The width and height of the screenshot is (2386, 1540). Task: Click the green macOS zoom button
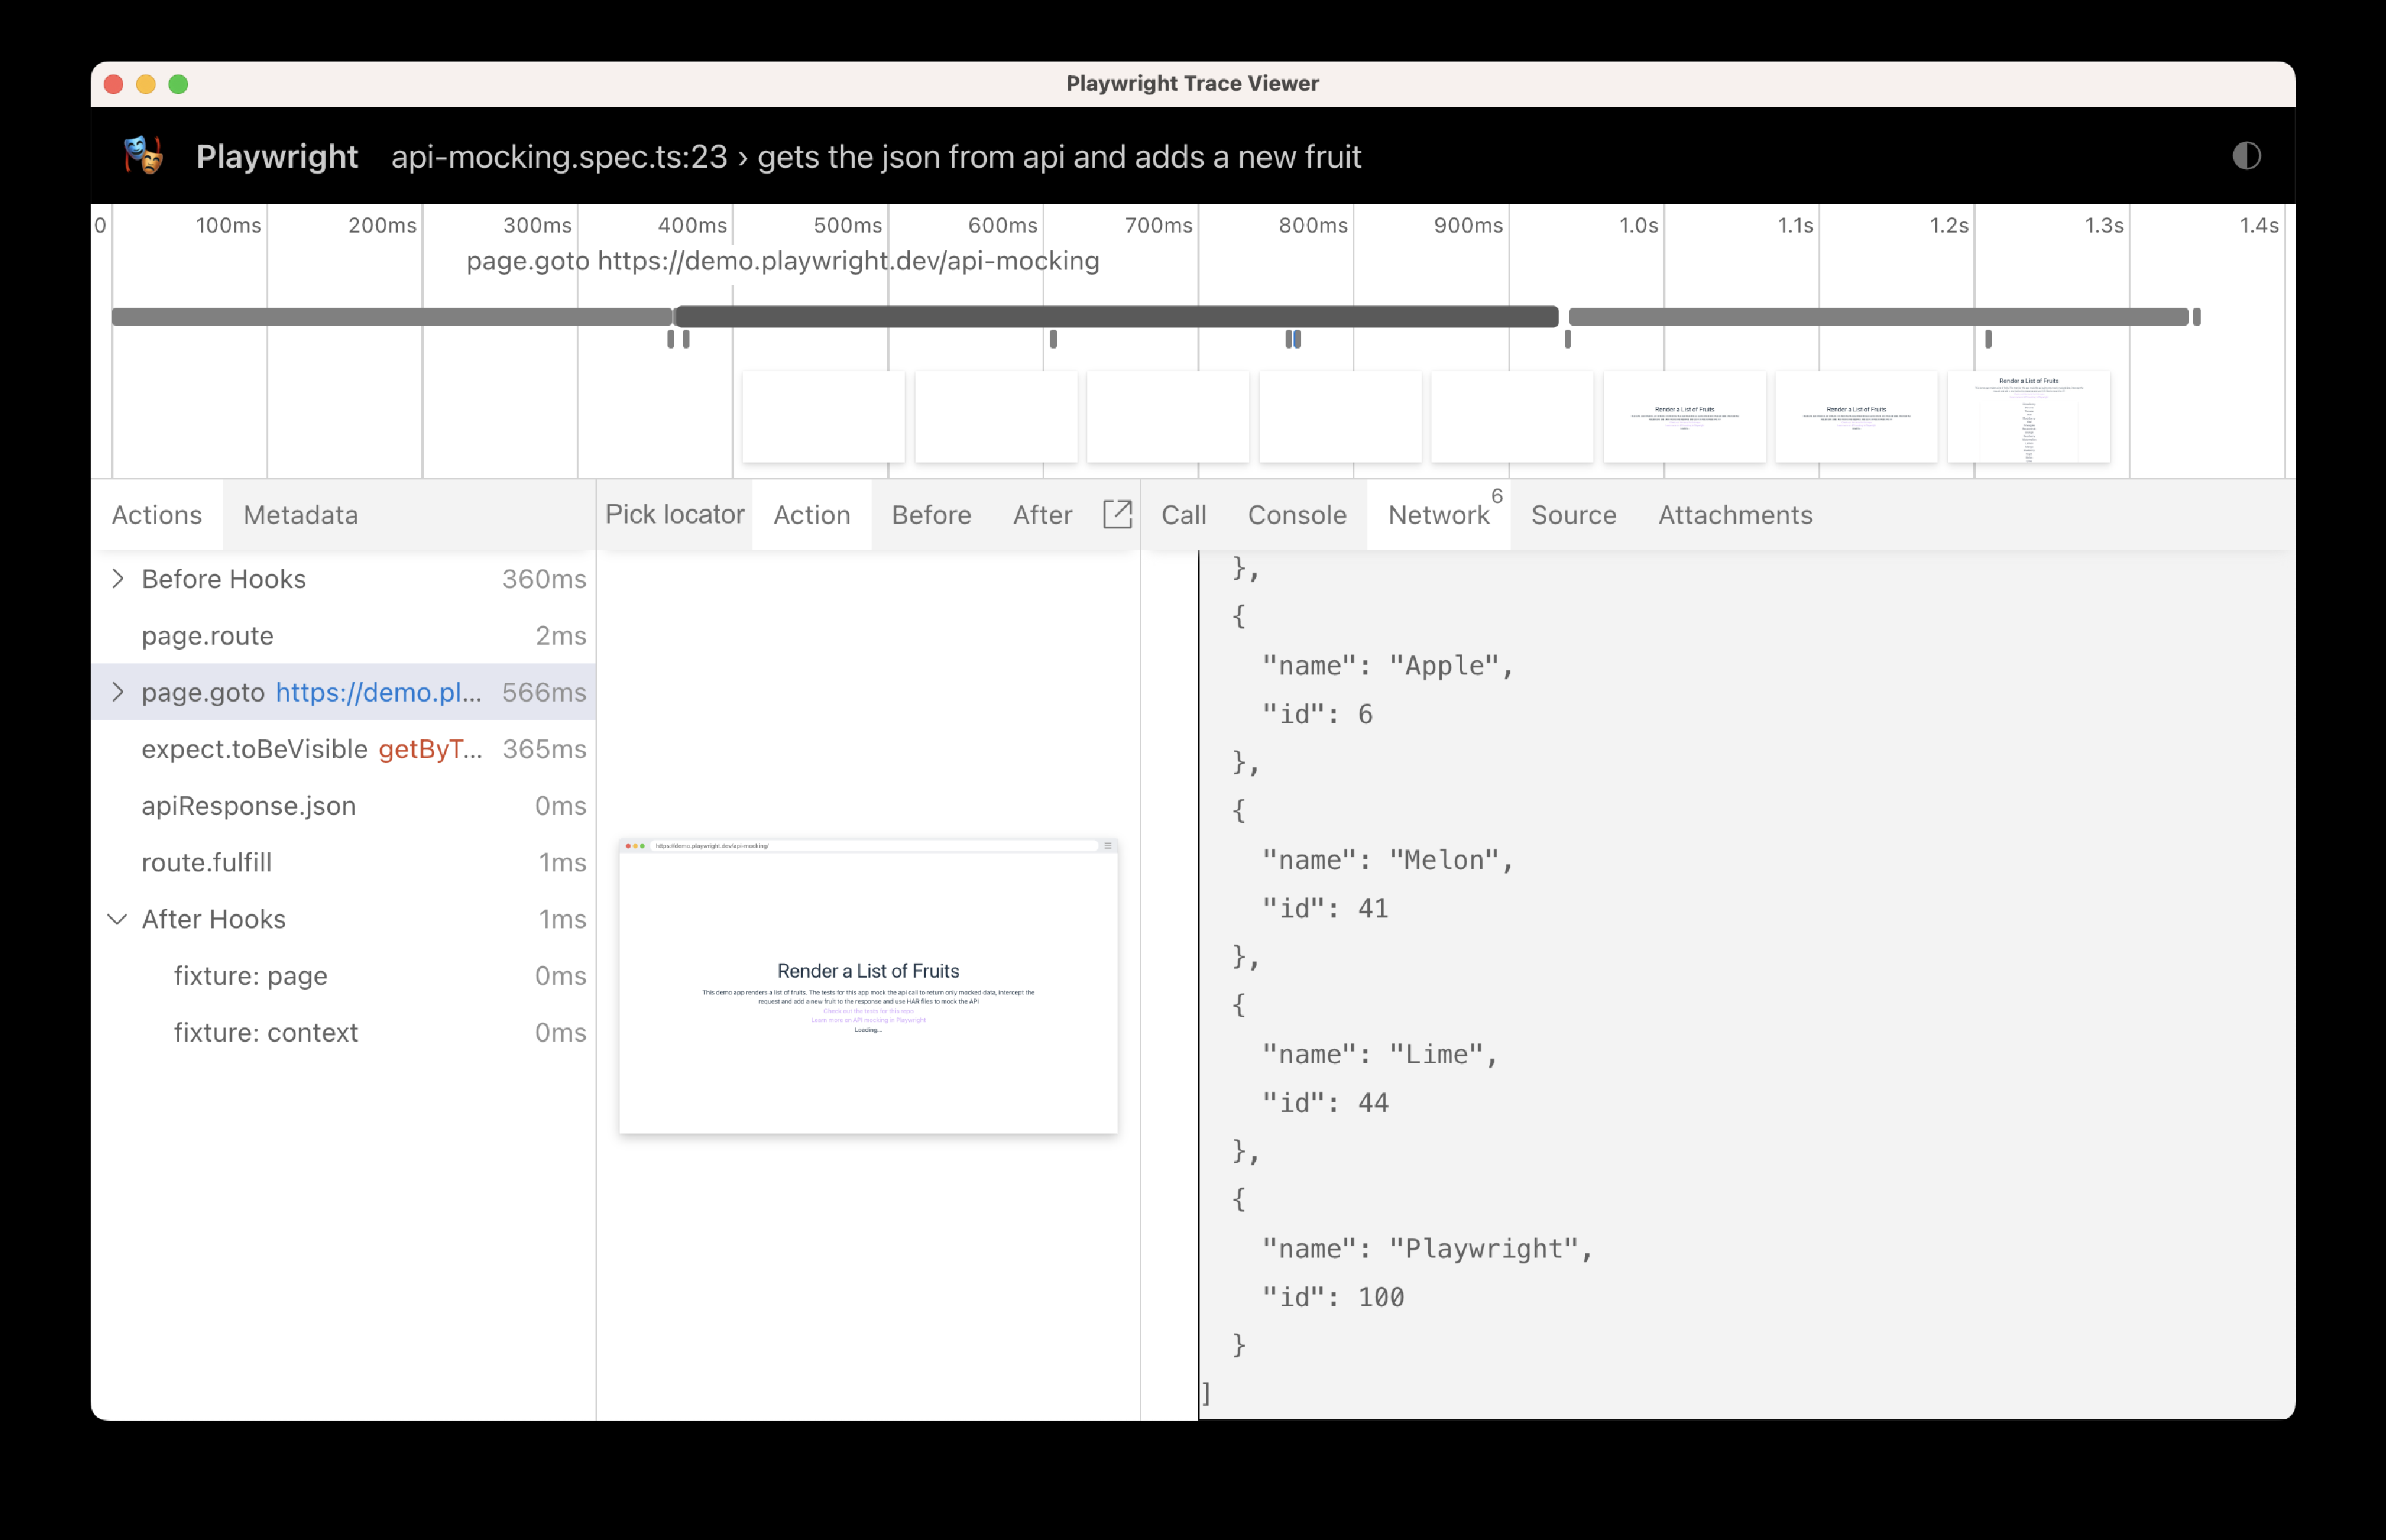point(178,84)
